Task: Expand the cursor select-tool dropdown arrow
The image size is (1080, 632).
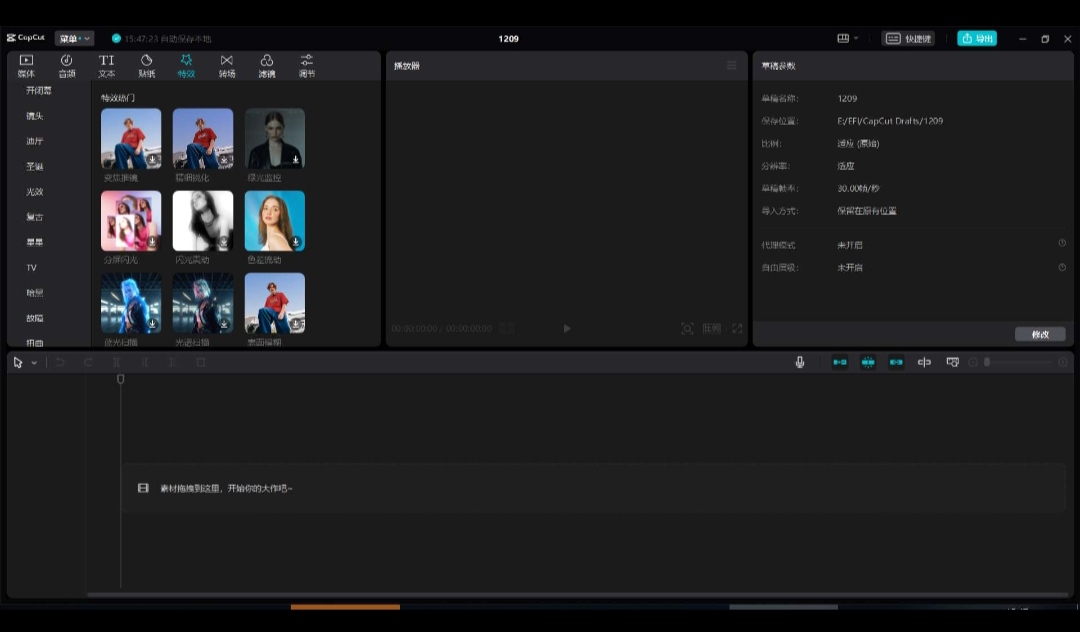Action: point(34,363)
